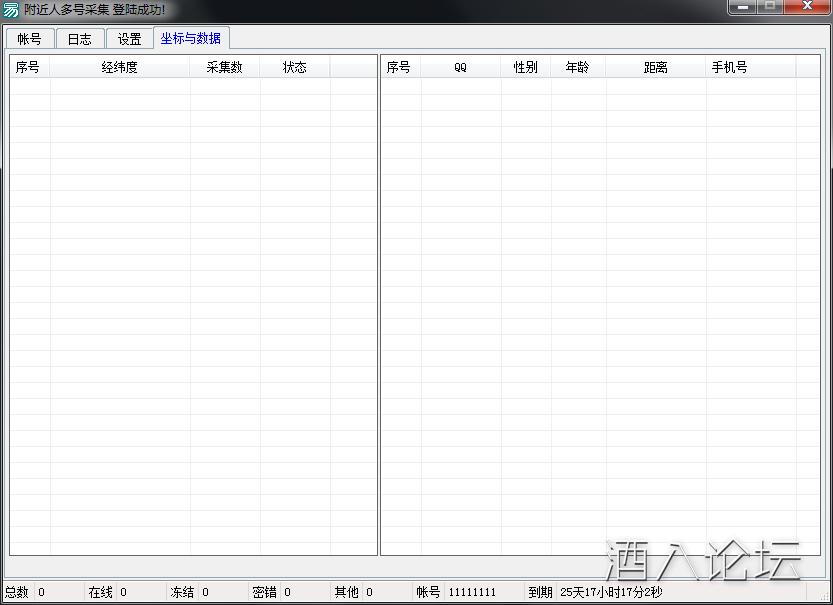833x605 pixels.
Task: Click the 采集数 column header
Action: coord(224,68)
